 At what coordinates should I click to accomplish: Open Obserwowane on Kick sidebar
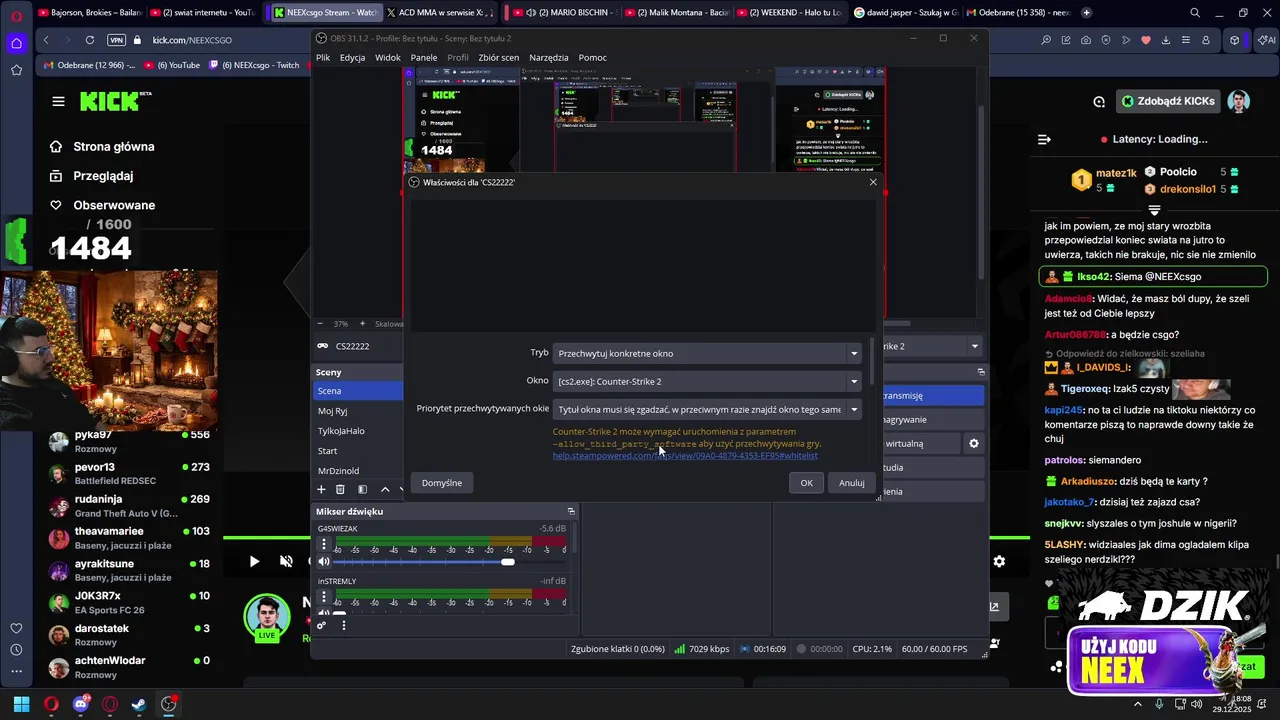(x=103, y=205)
